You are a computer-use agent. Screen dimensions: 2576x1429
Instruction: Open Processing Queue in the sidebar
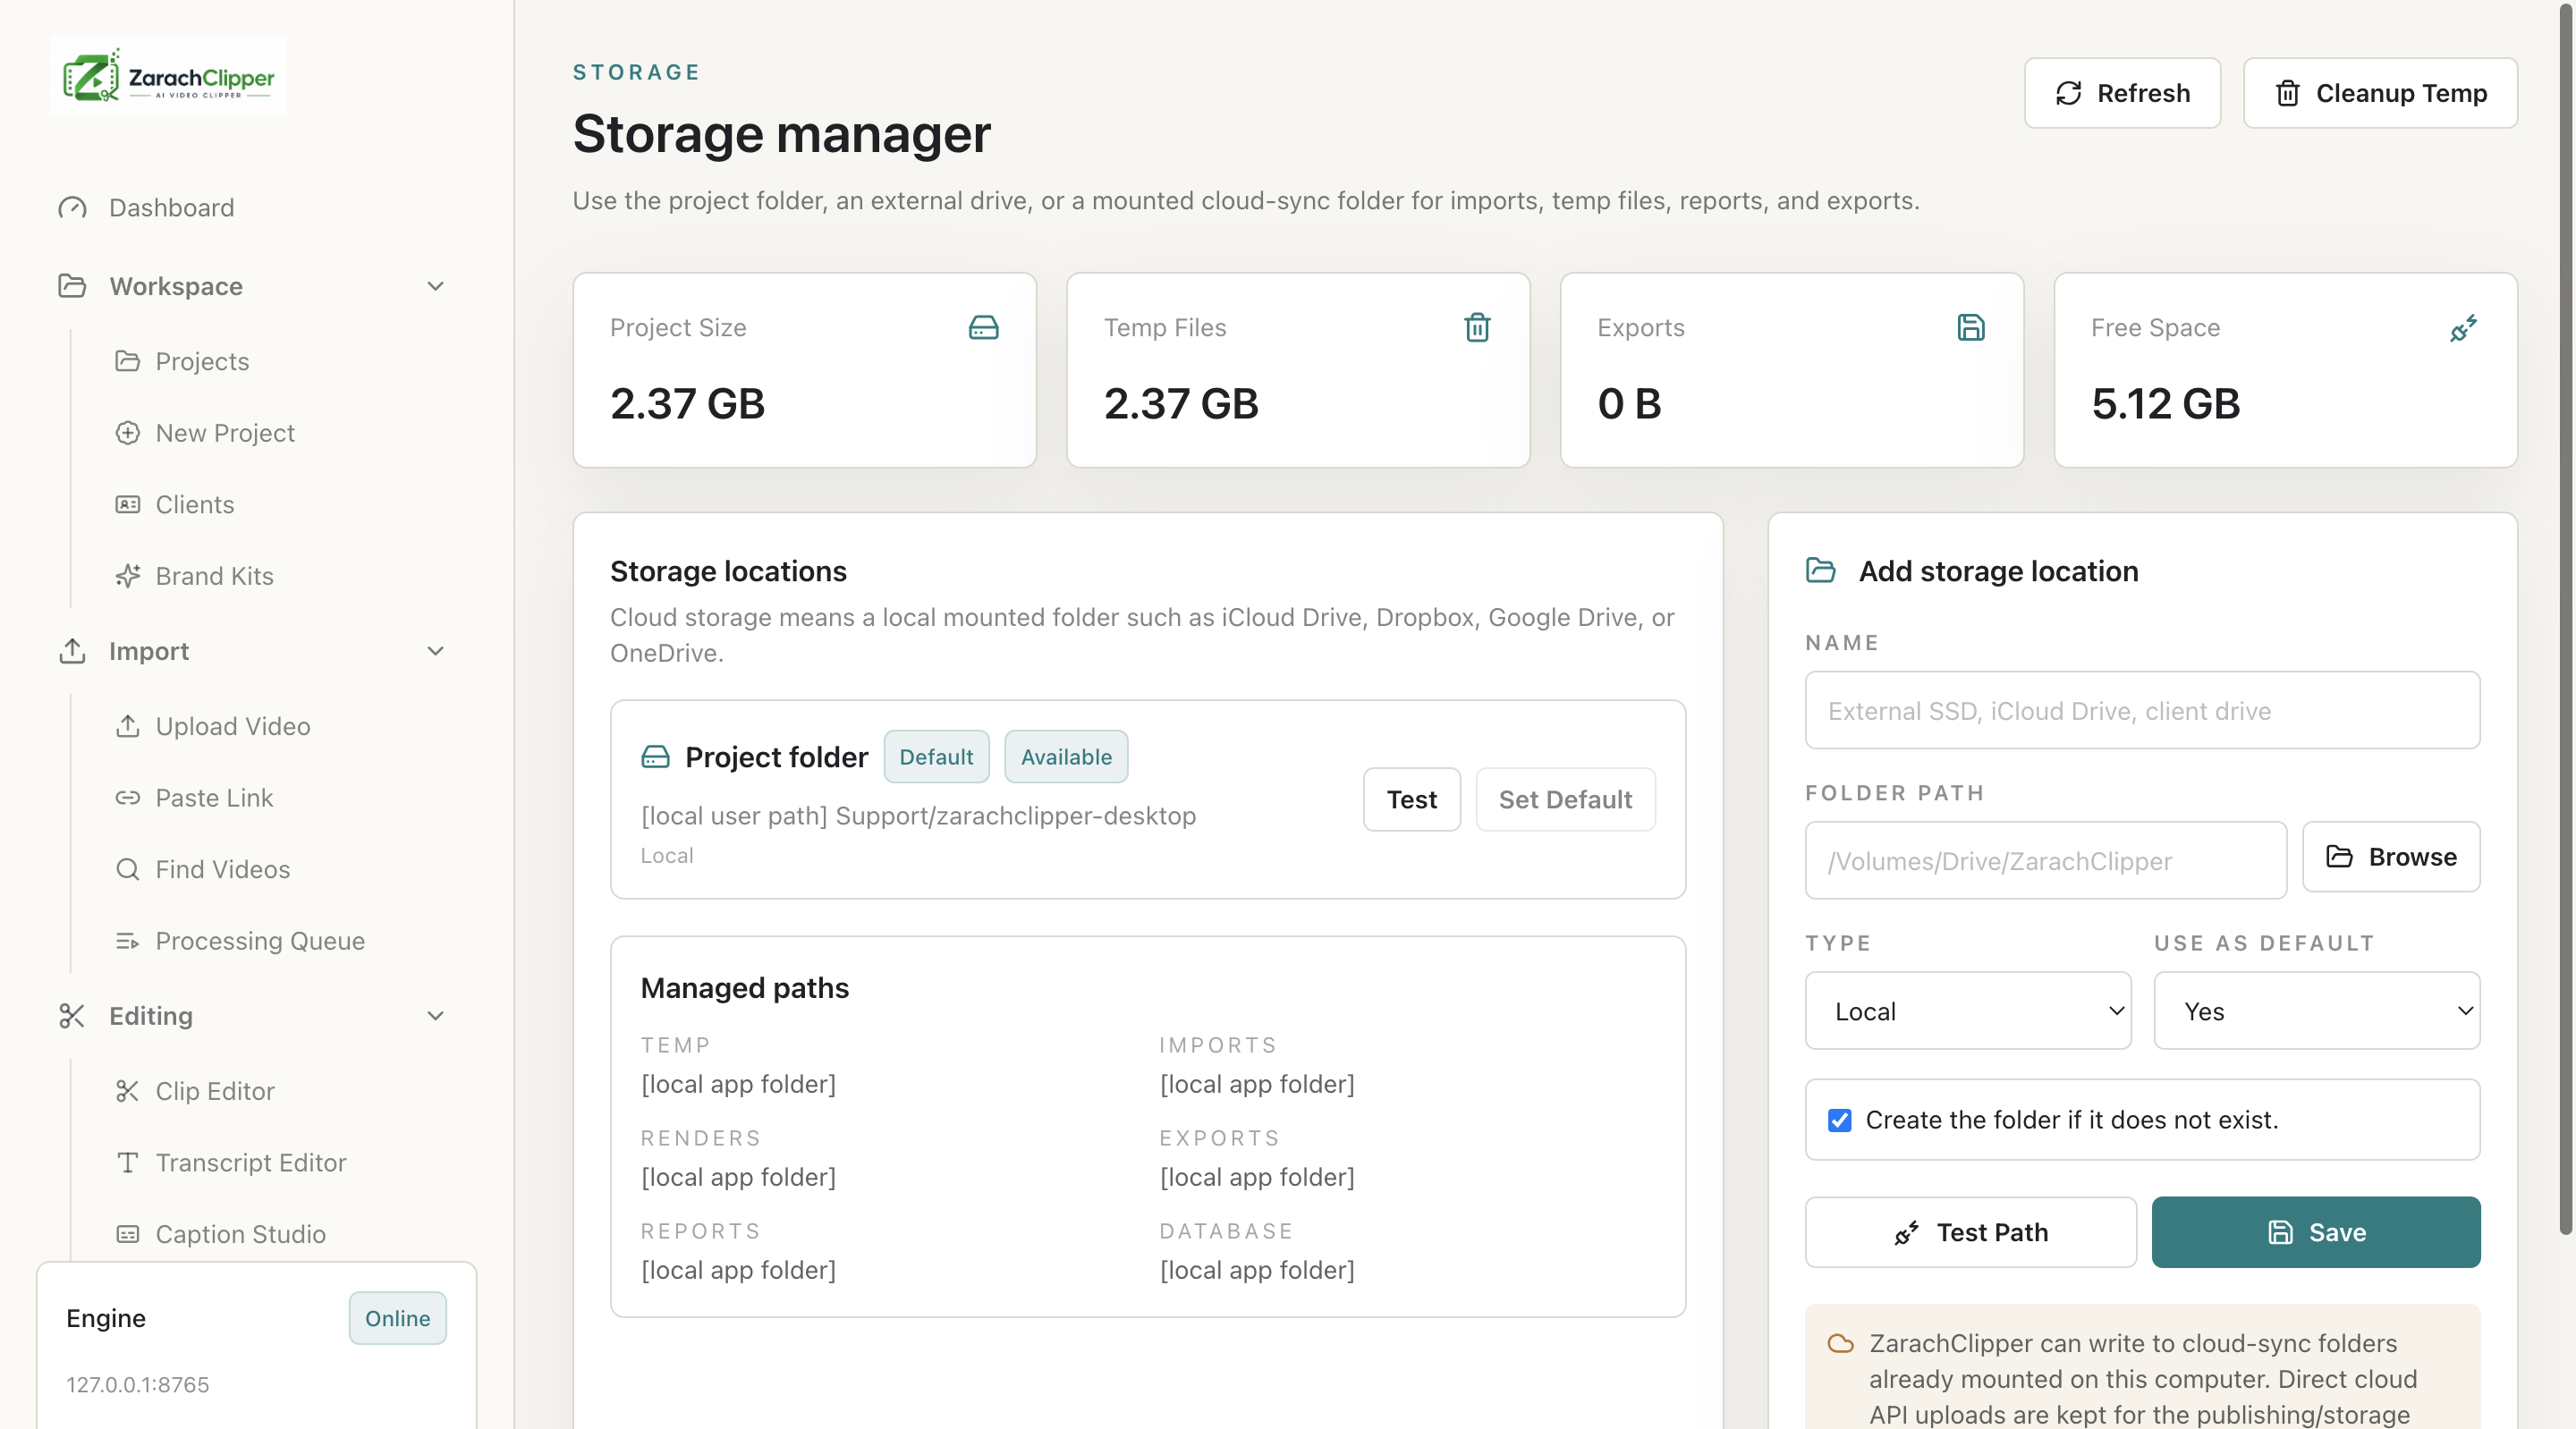coord(260,941)
